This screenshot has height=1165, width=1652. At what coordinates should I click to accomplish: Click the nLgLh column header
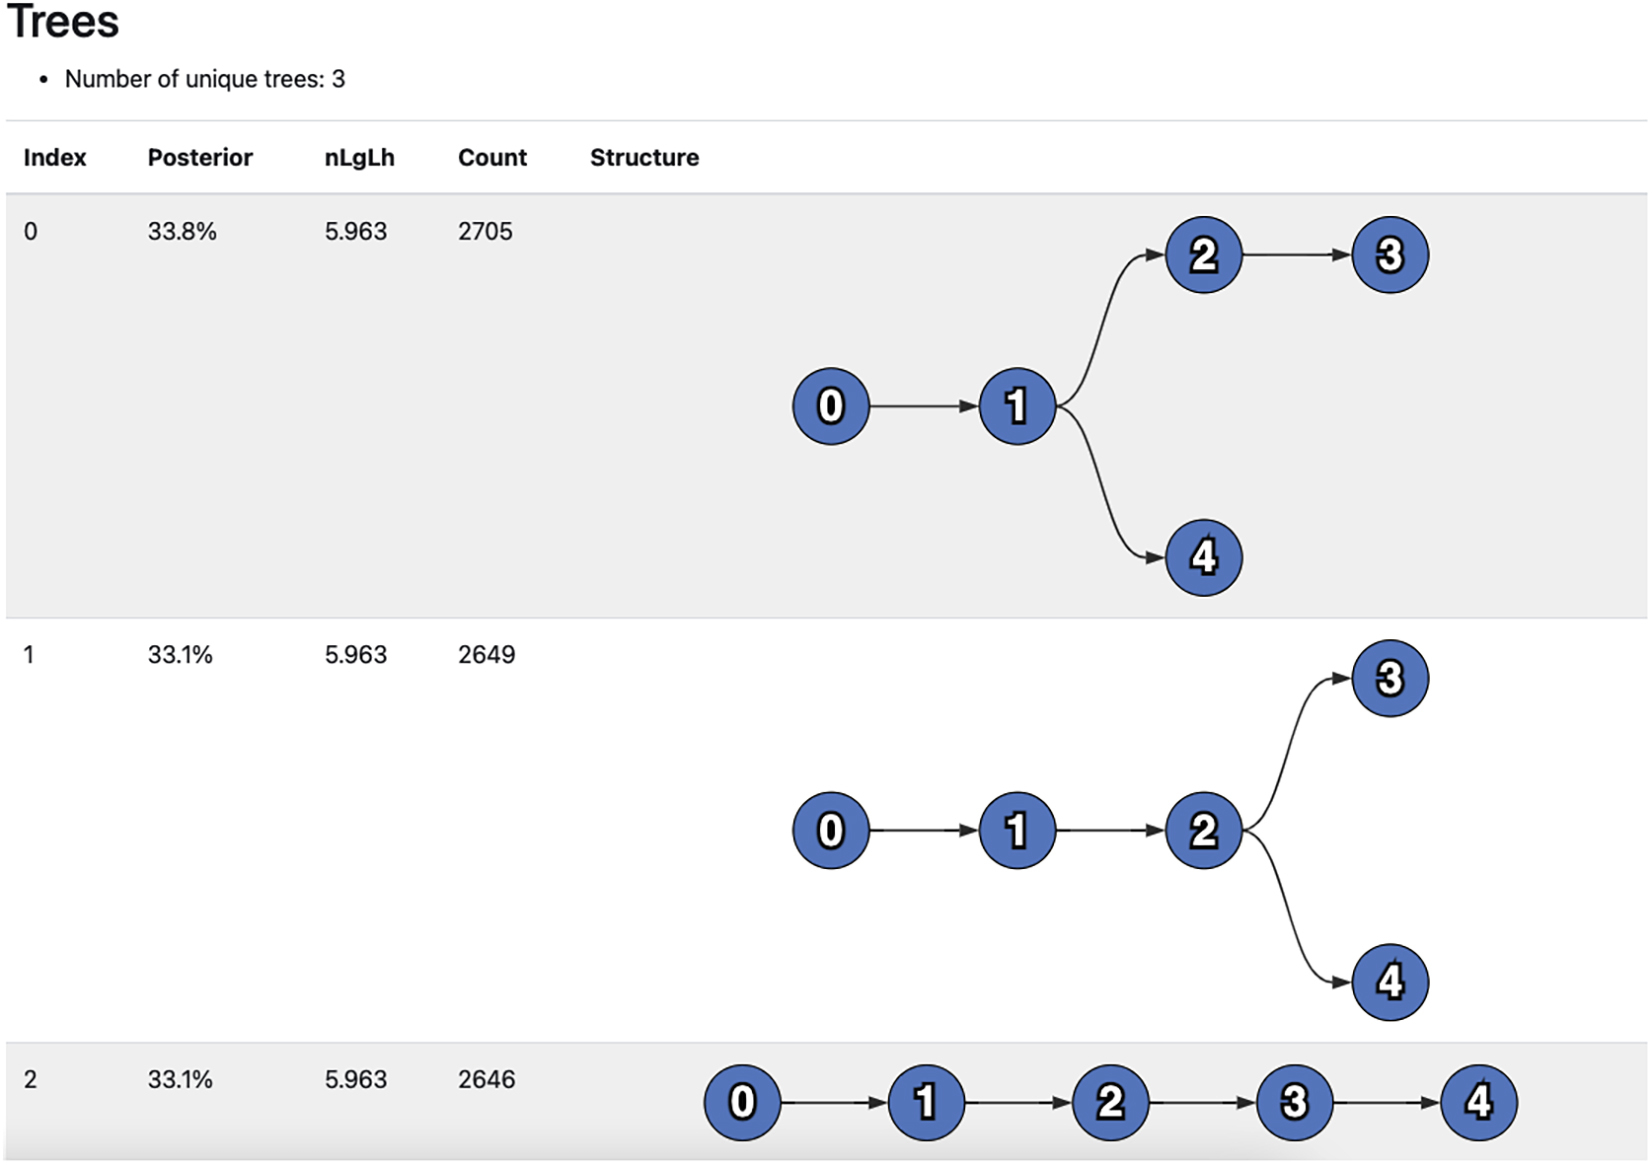click(x=359, y=158)
